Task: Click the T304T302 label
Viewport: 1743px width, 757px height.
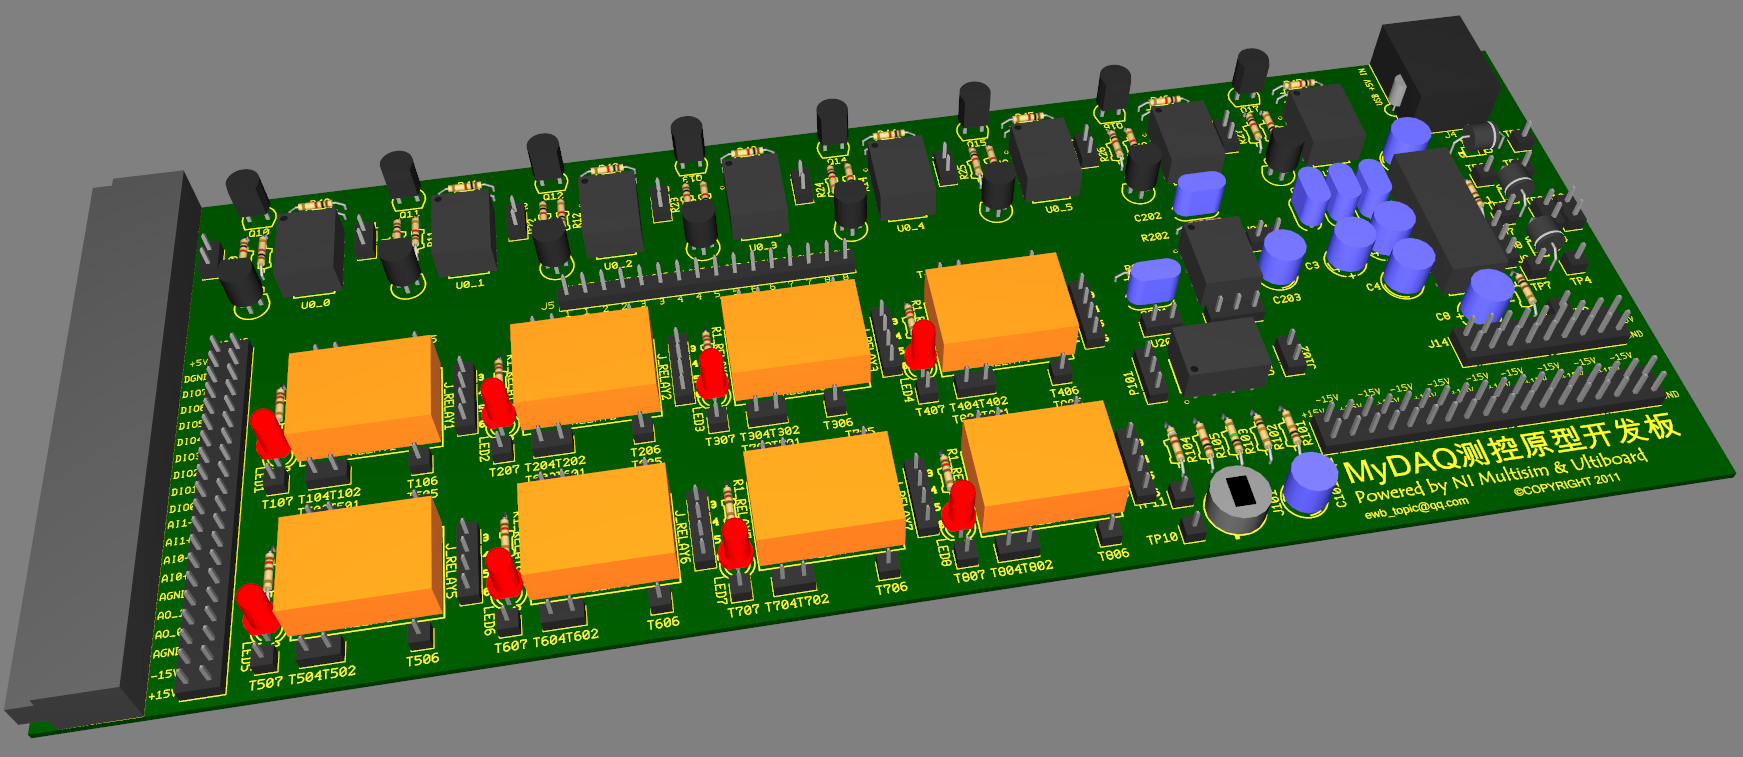Action: pyautogui.click(x=770, y=434)
